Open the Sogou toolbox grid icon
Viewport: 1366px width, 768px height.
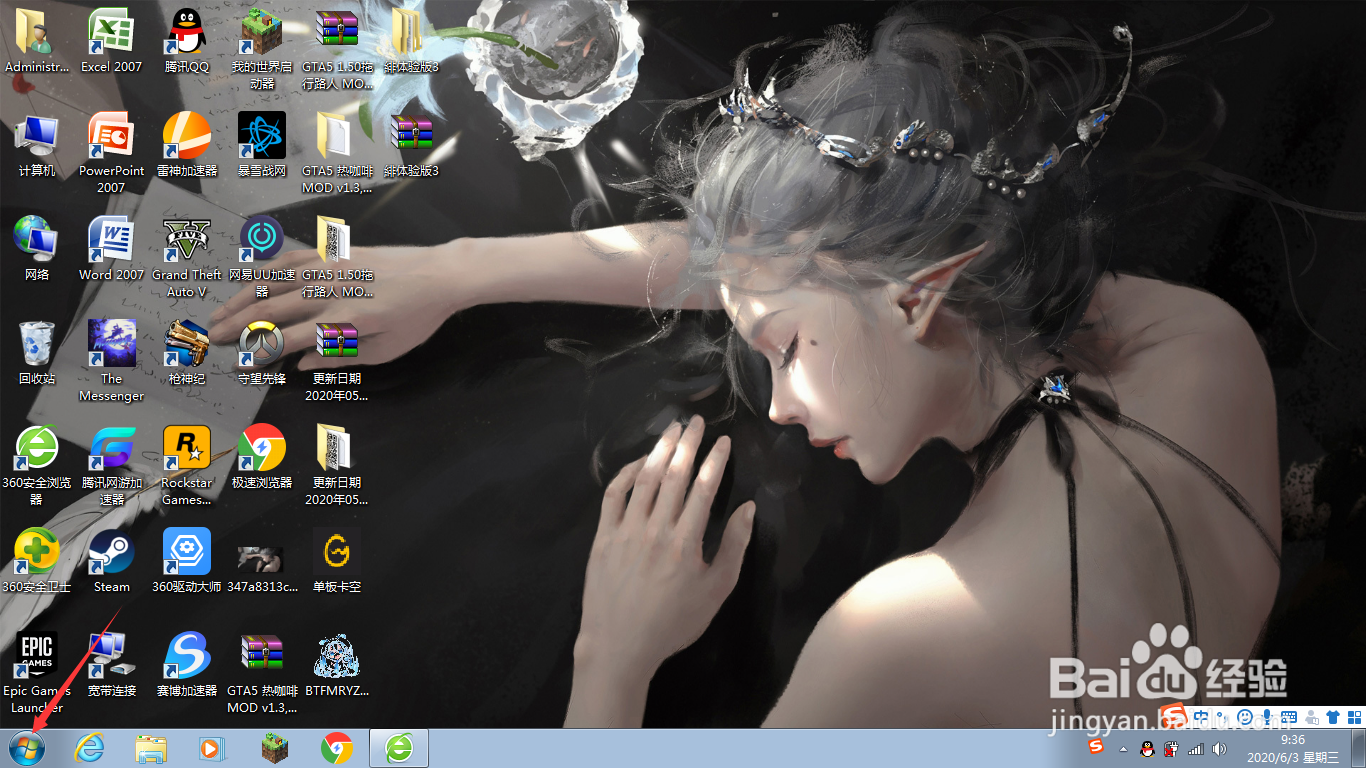pos(1354,716)
